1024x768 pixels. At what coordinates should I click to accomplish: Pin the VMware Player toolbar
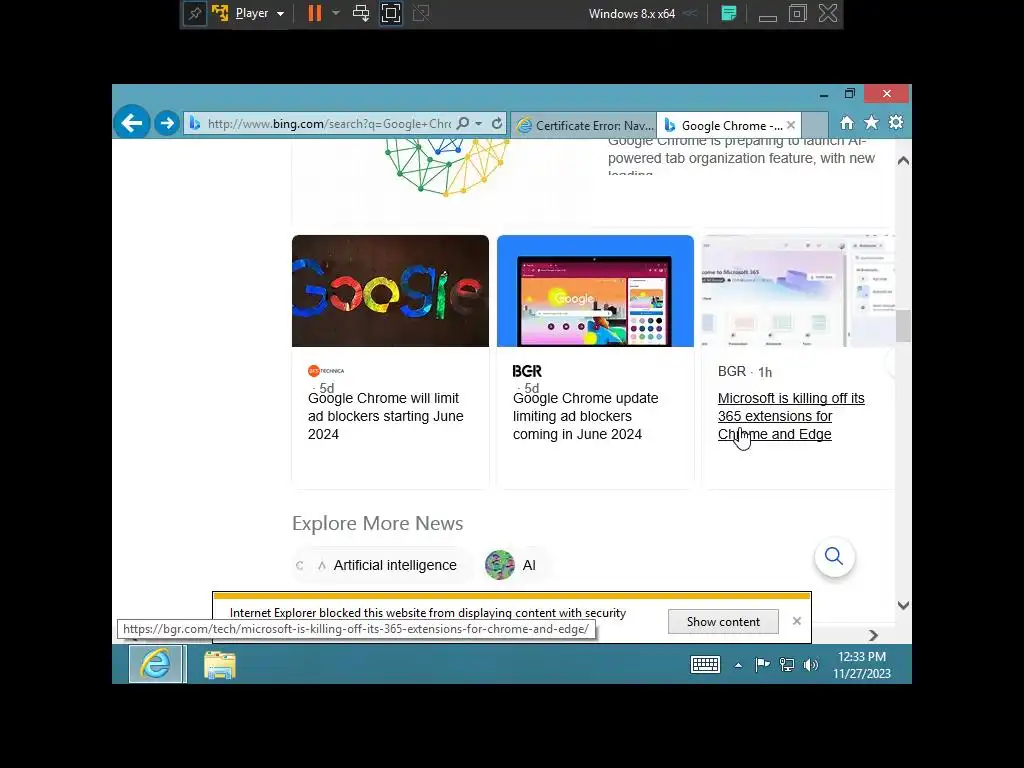tap(195, 13)
